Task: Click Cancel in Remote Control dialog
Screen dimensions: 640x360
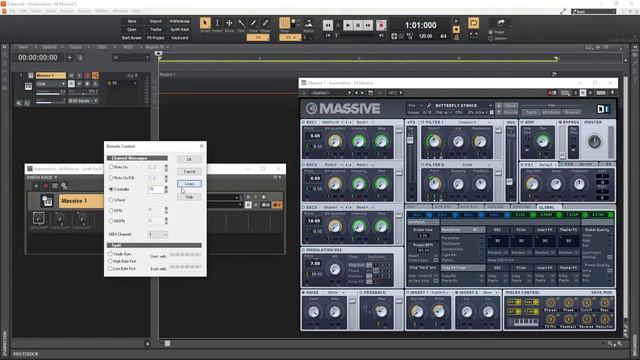Action: [189, 171]
